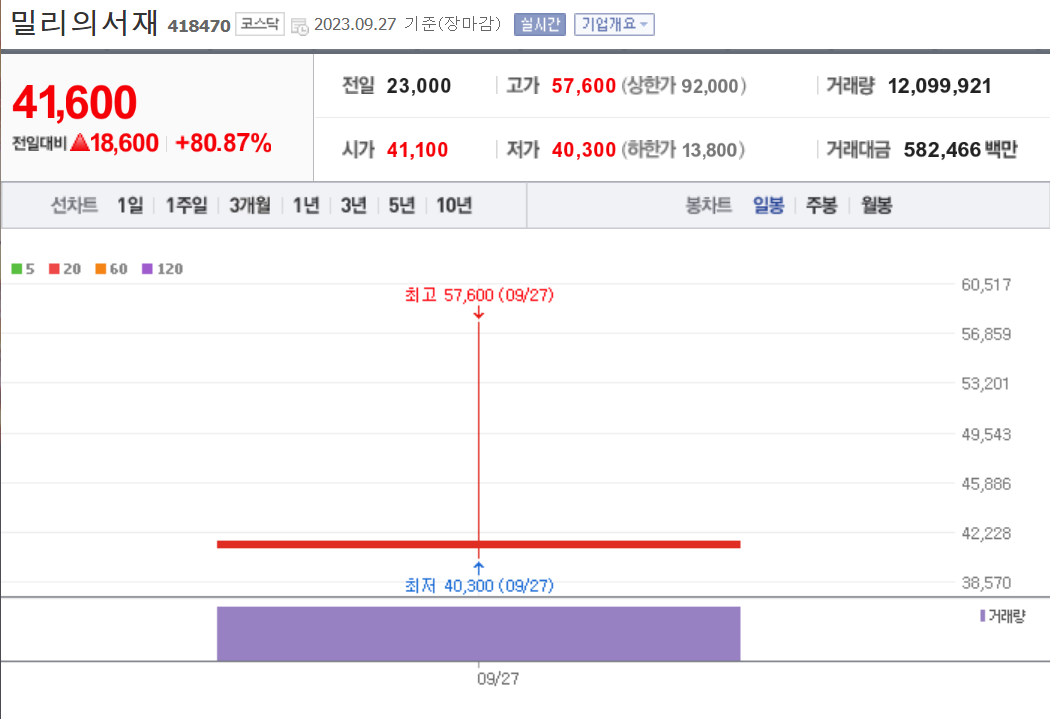This screenshot has height=719, width=1050.
Task: Select the 5년 line chart tab
Action: [x=402, y=205]
